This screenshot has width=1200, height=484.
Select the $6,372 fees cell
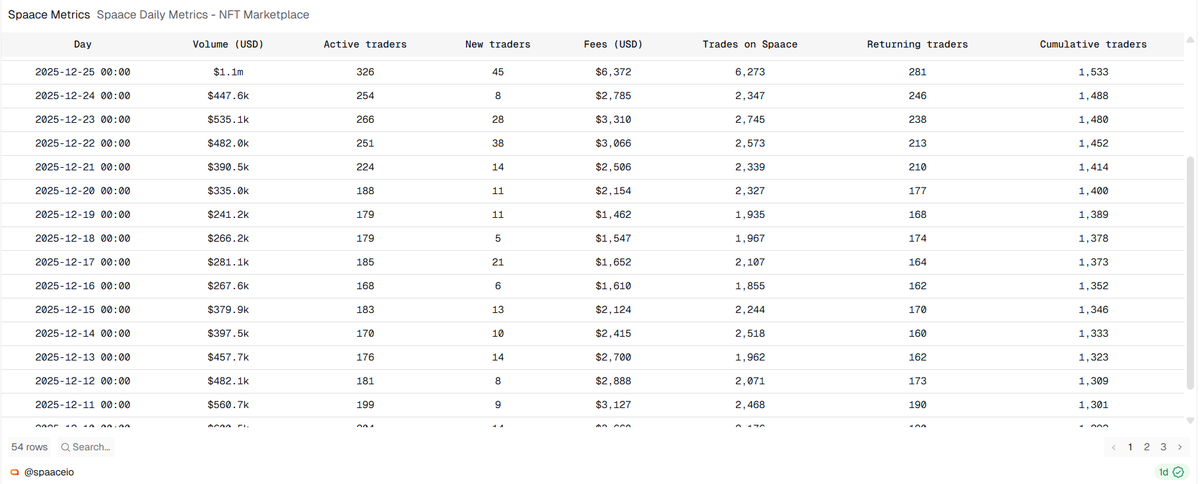tap(613, 72)
